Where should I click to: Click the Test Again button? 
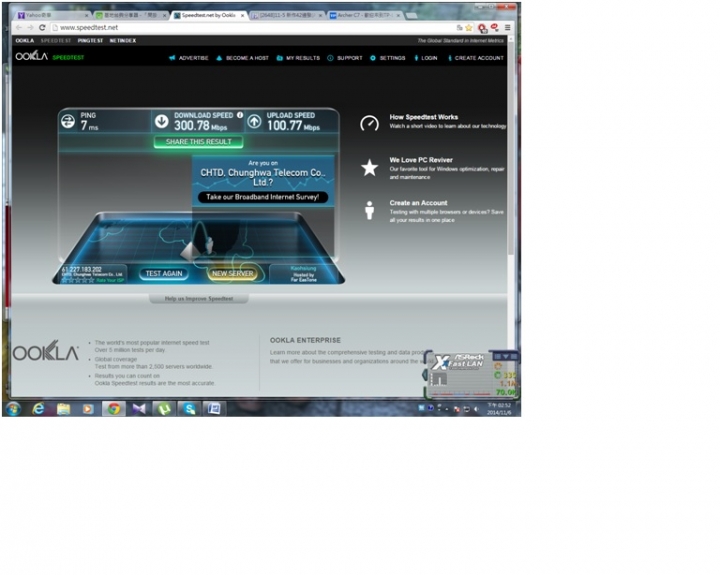164,274
